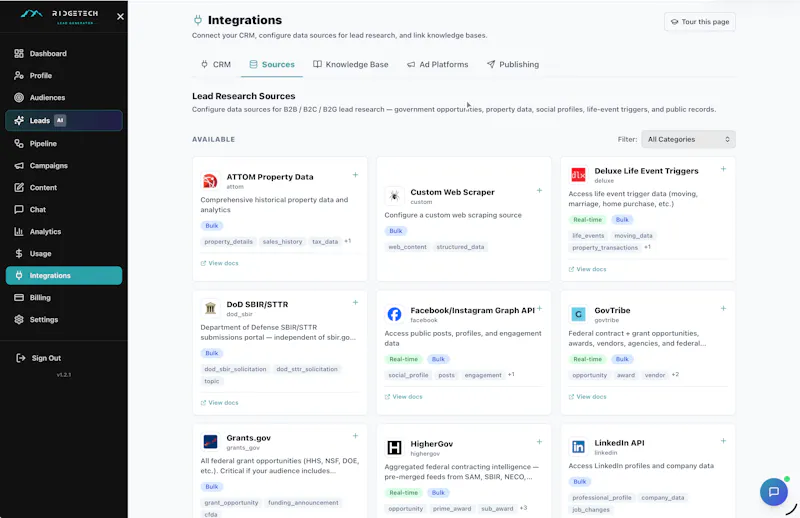Screen dimensions: 800x518
Task: Click Tour this page button
Action: point(699,21)
